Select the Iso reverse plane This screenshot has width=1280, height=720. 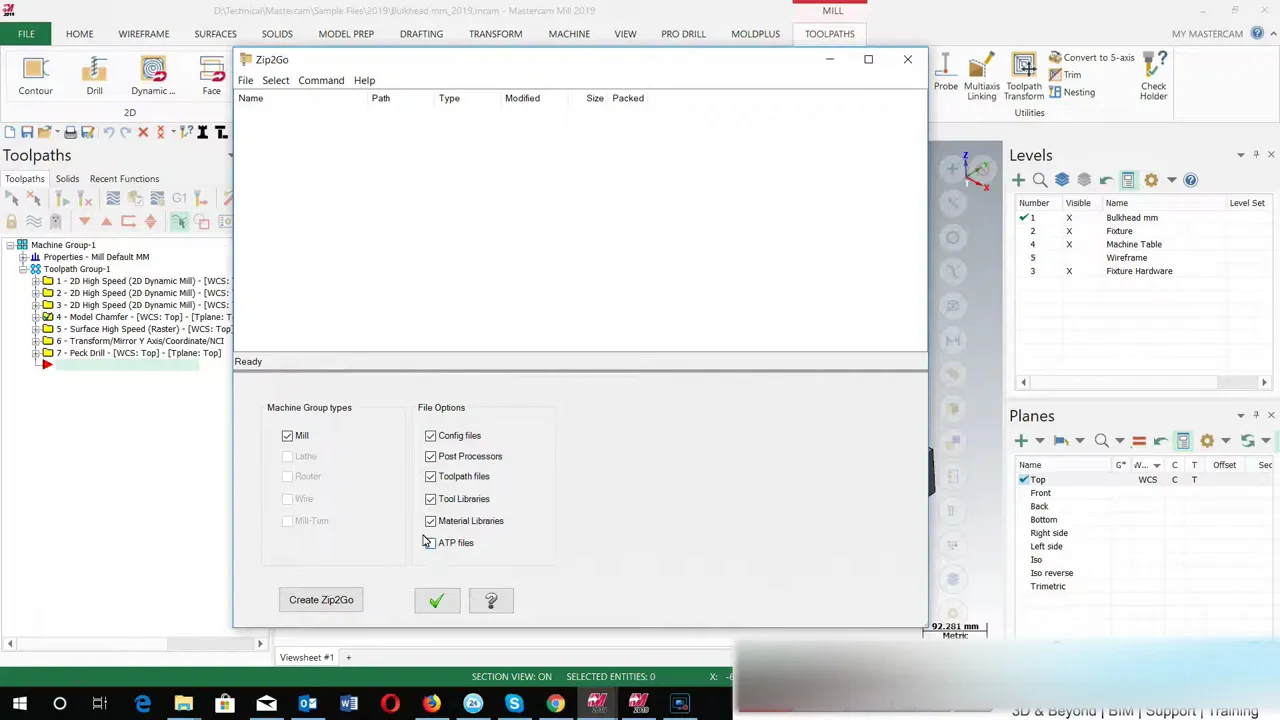click(x=1051, y=573)
